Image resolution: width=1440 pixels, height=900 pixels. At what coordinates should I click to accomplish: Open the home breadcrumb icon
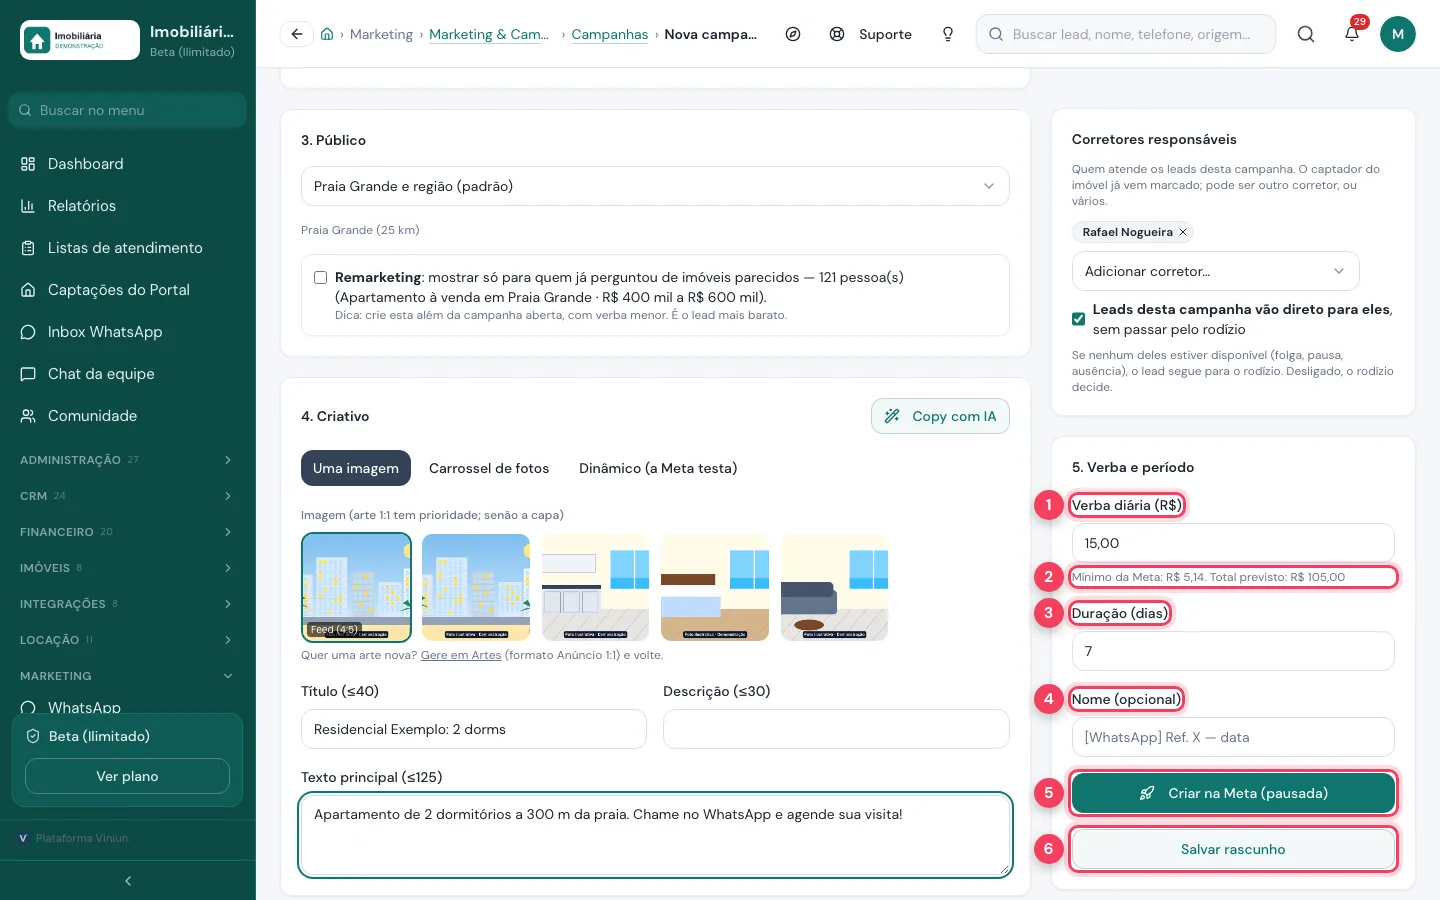click(x=327, y=34)
